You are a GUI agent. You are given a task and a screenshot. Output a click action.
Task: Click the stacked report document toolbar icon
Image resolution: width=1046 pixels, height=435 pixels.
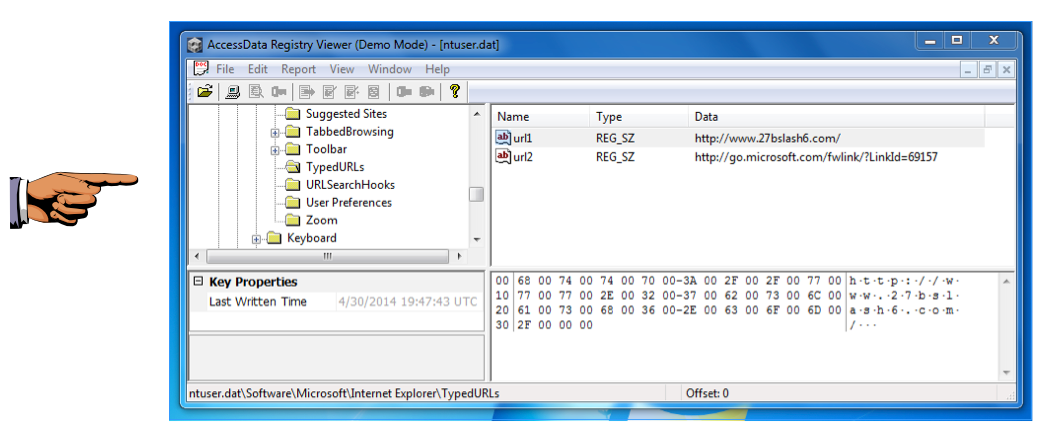(374, 91)
